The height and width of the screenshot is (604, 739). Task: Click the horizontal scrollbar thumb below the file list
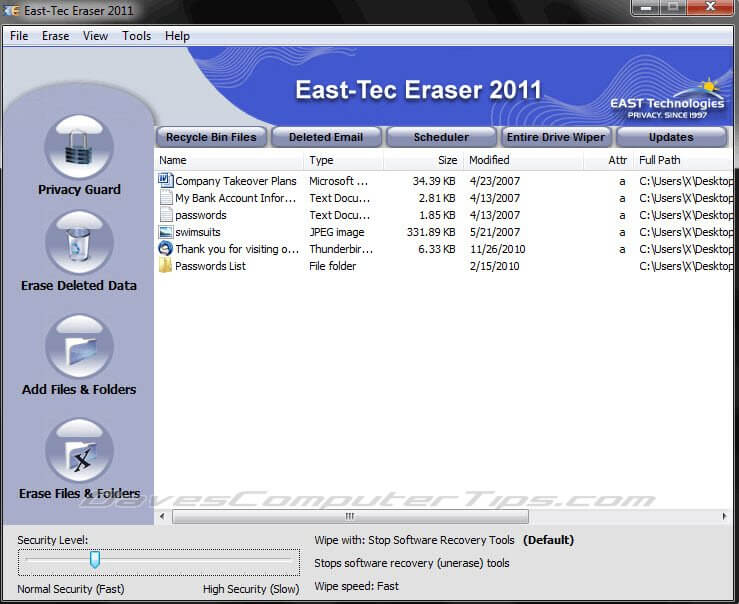point(350,516)
